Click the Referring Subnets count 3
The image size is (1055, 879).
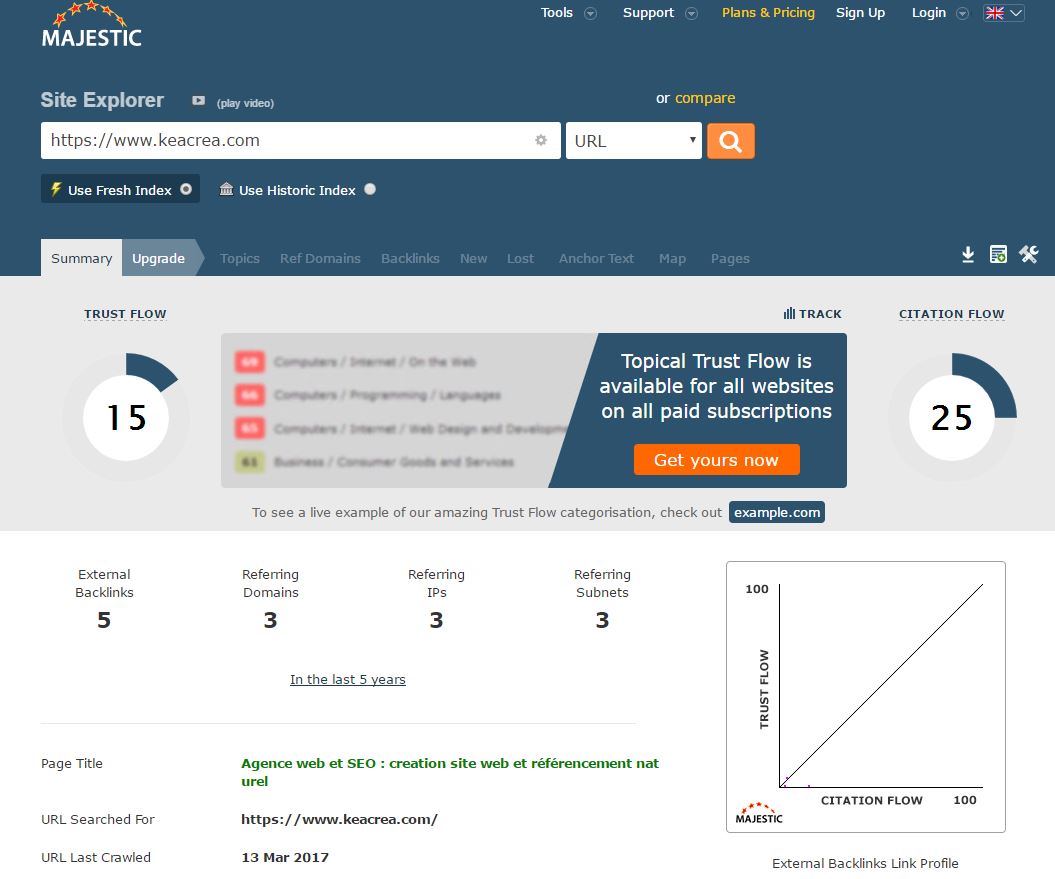coord(602,620)
